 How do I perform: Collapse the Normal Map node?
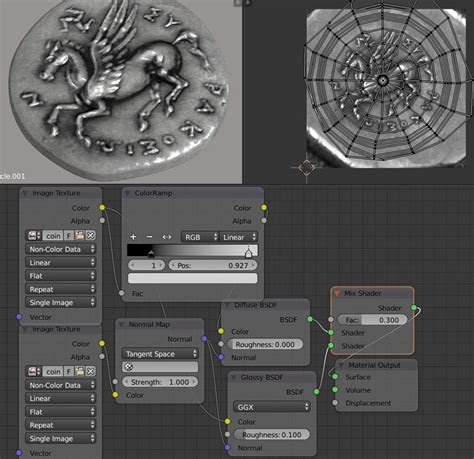tap(121, 324)
